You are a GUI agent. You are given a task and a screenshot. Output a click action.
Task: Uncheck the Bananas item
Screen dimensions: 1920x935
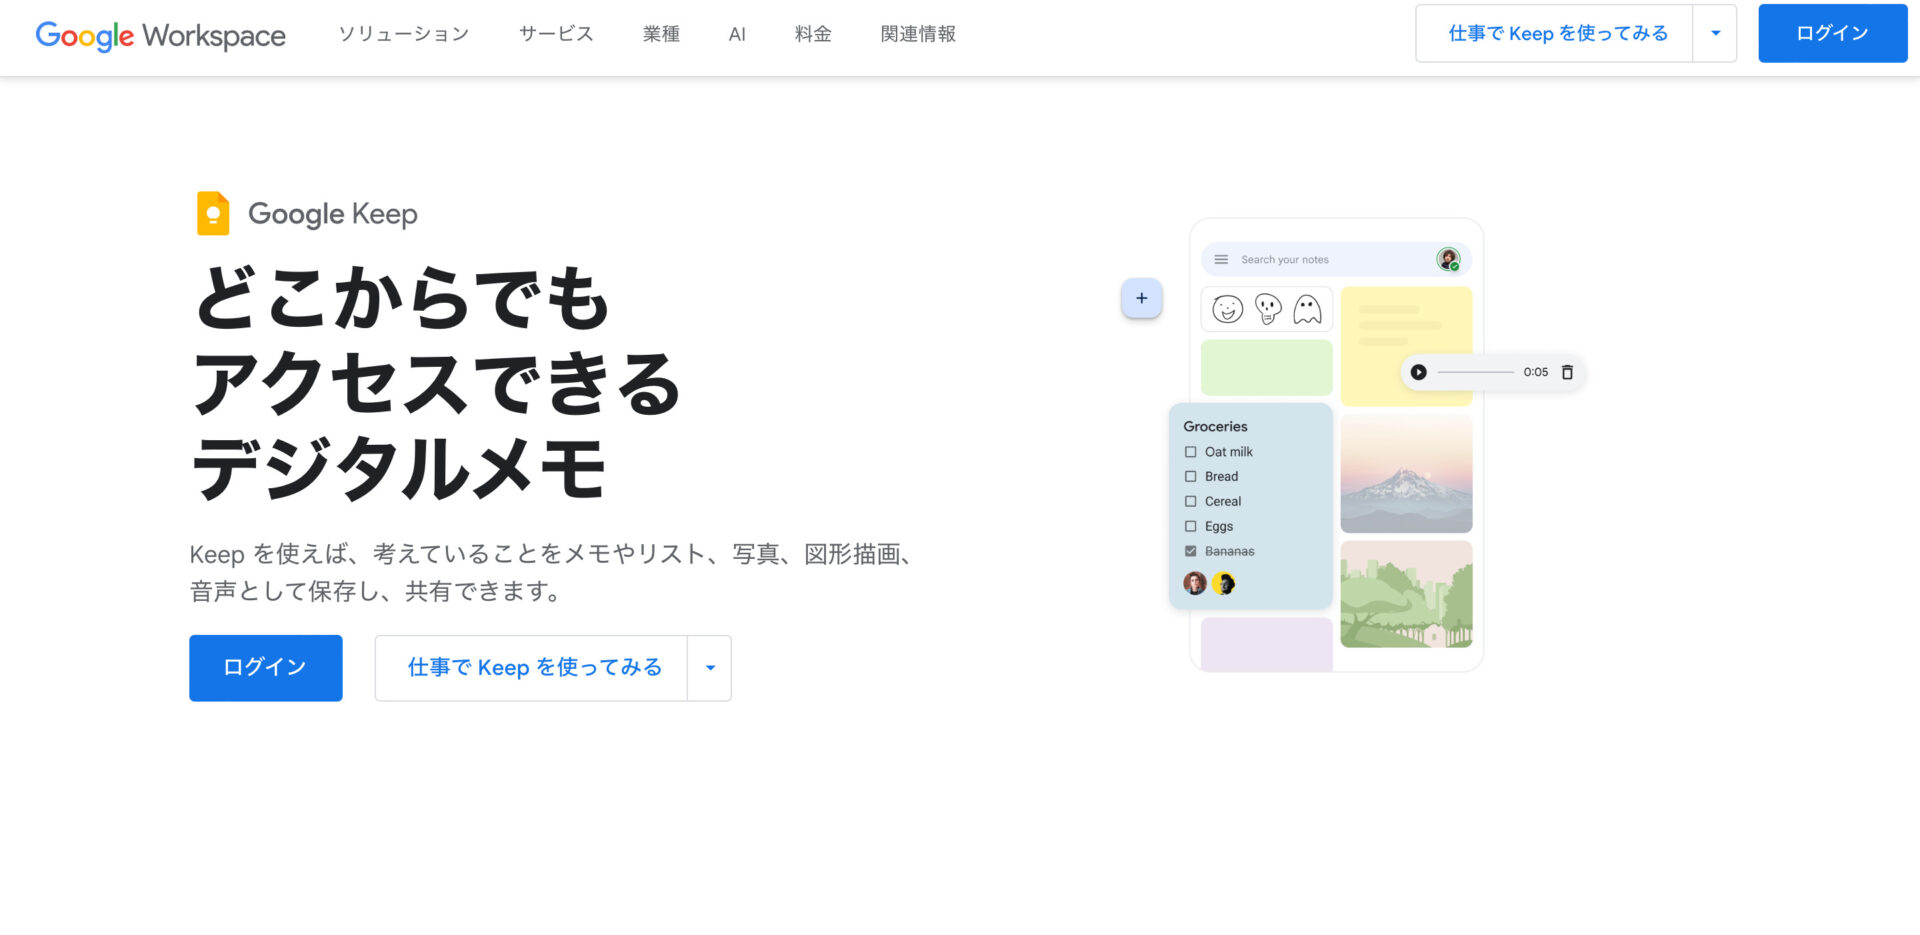point(1190,550)
